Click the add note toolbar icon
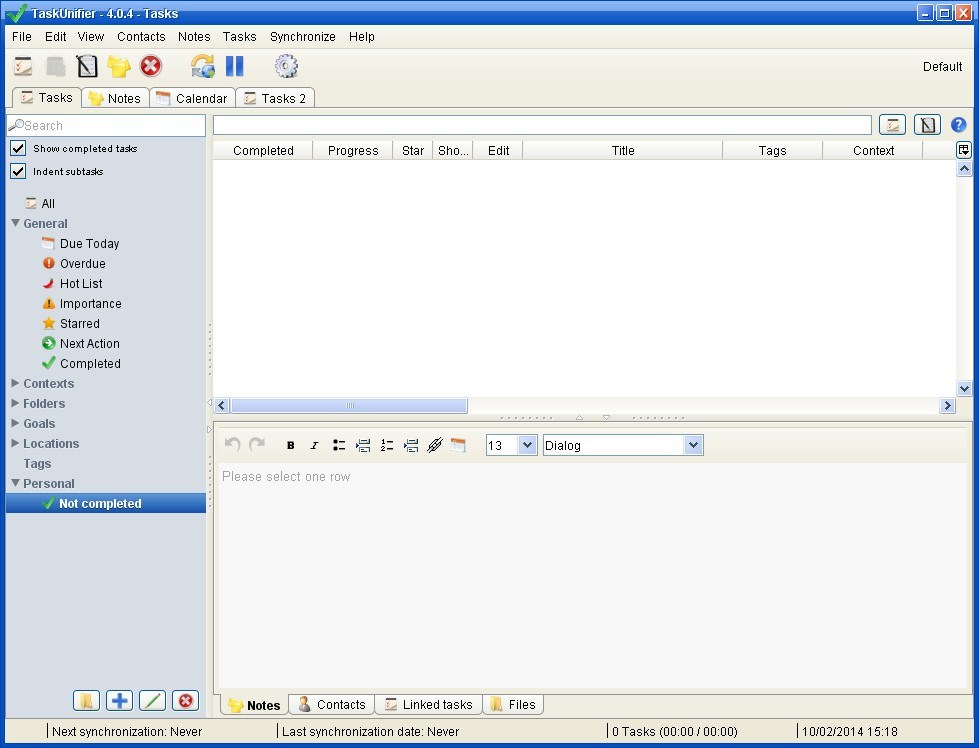 (87, 66)
